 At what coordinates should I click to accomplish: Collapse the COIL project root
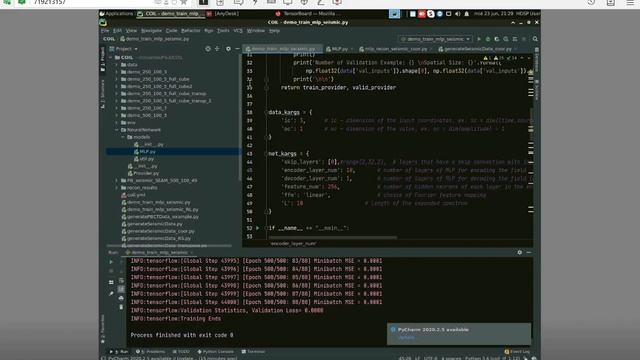[111, 58]
